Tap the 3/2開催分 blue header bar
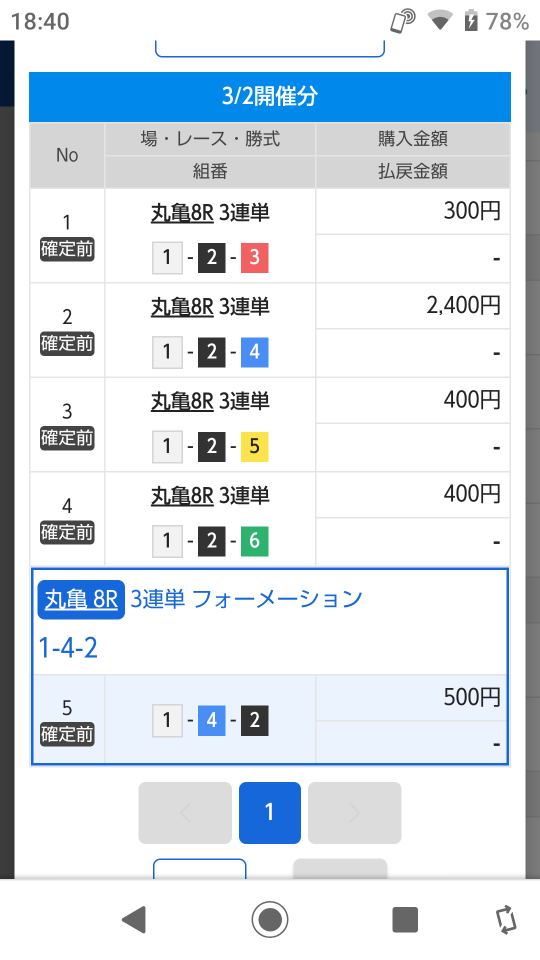Screen dimensions: 540x960 [269, 97]
